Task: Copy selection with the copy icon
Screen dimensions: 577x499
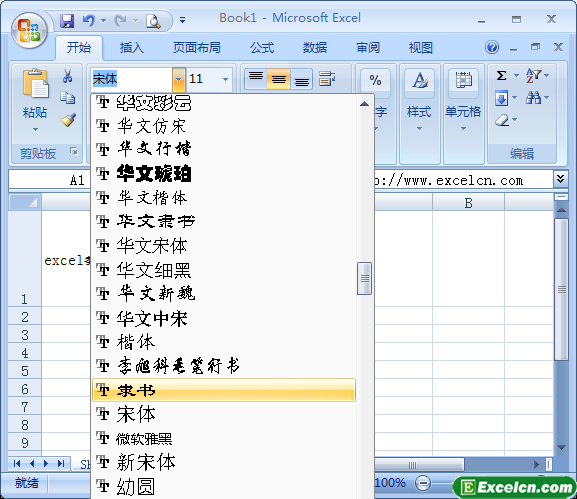Action: [x=68, y=98]
